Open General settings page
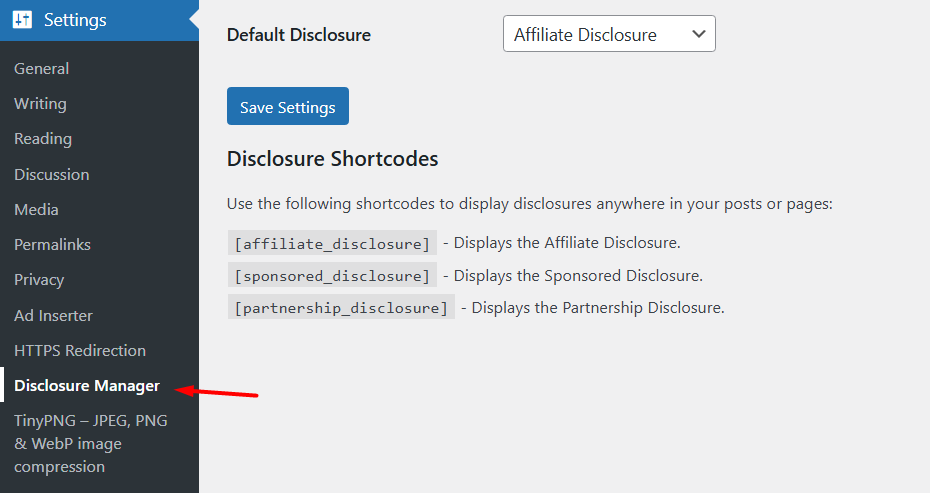 tap(42, 69)
